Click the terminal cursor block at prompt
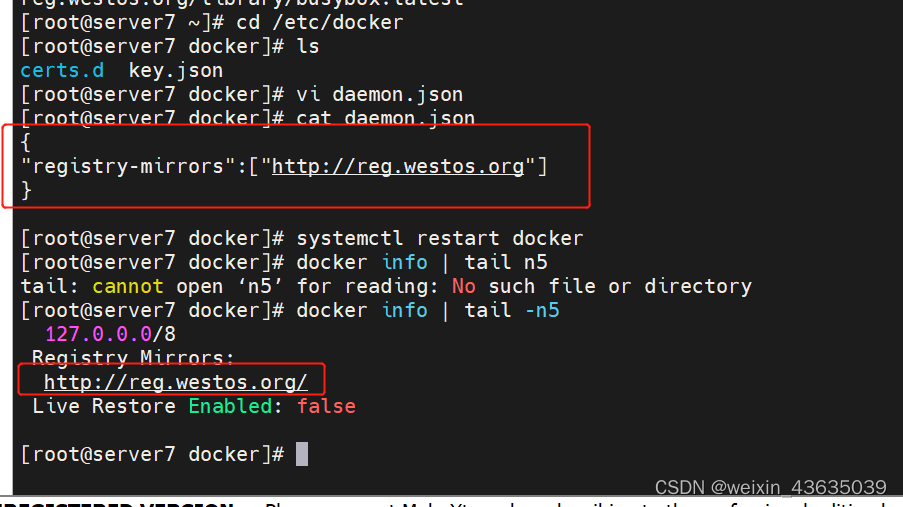Image resolution: width=903 pixels, height=507 pixels. 302,454
